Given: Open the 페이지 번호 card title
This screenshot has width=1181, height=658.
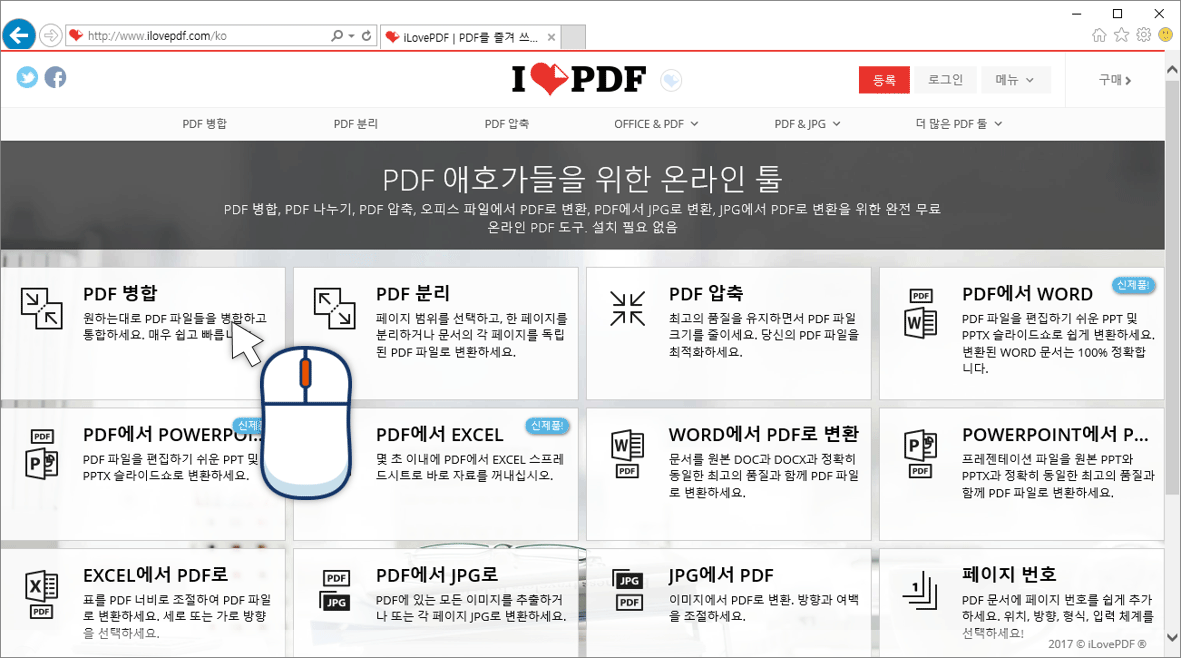Looking at the screenshot, I should (x=1009, y=574).
